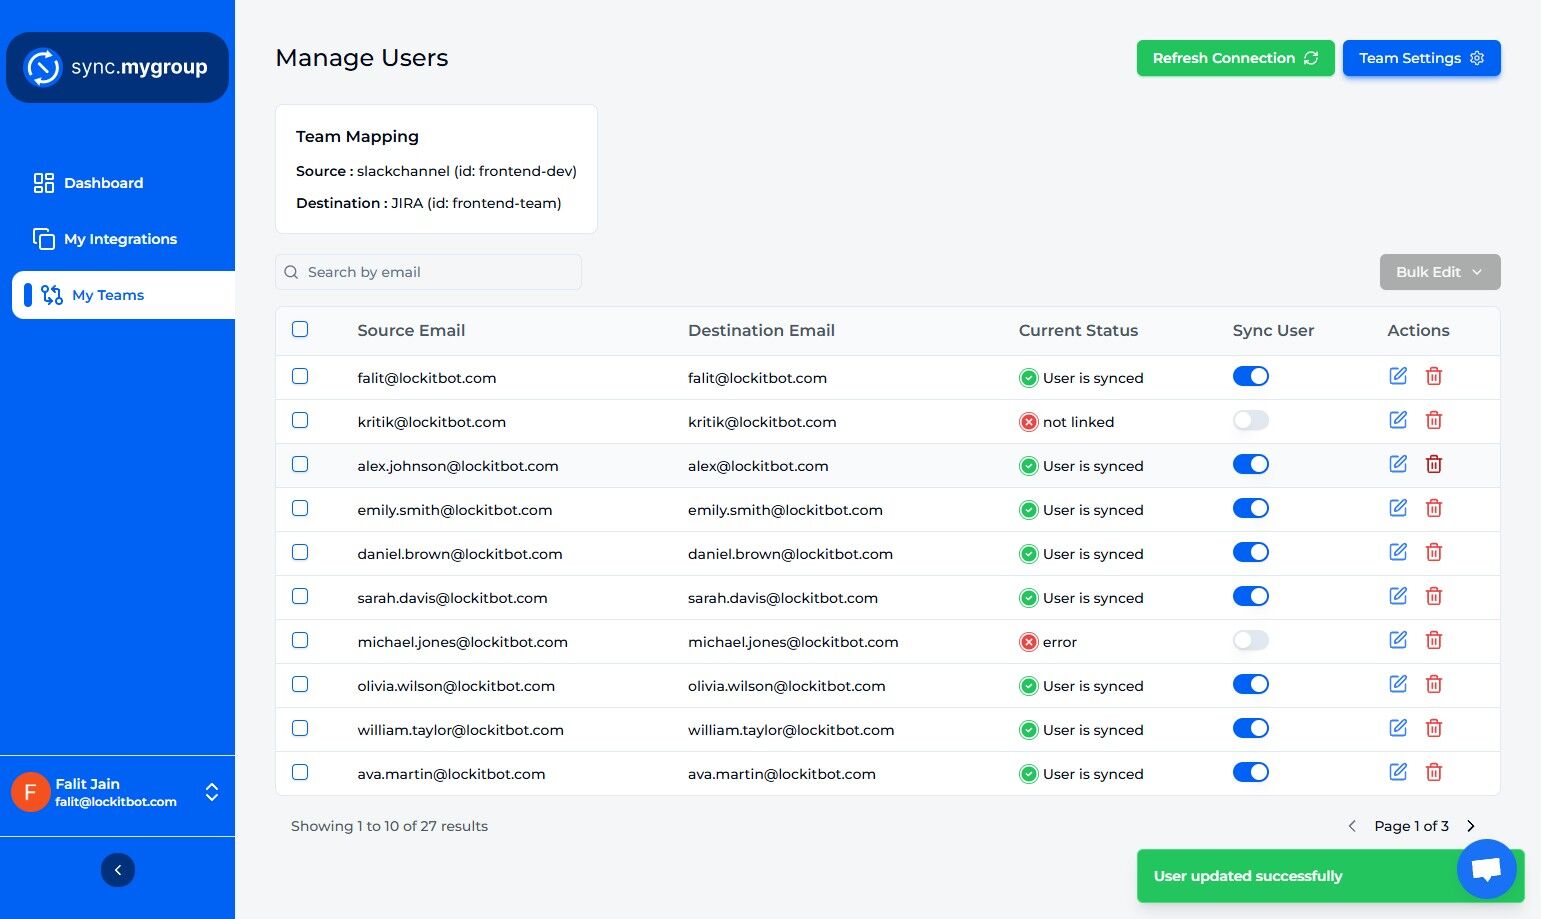This screenshot has width=1541, height=919.
Task: Open the chat support bubble
Action: pos(1486,869)
